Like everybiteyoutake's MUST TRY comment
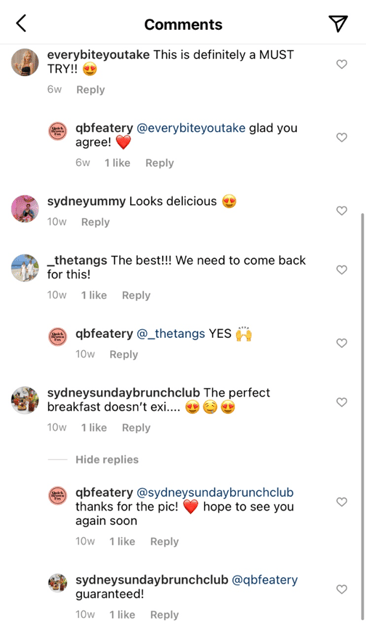366x625 pixels. tap(342, 64)
